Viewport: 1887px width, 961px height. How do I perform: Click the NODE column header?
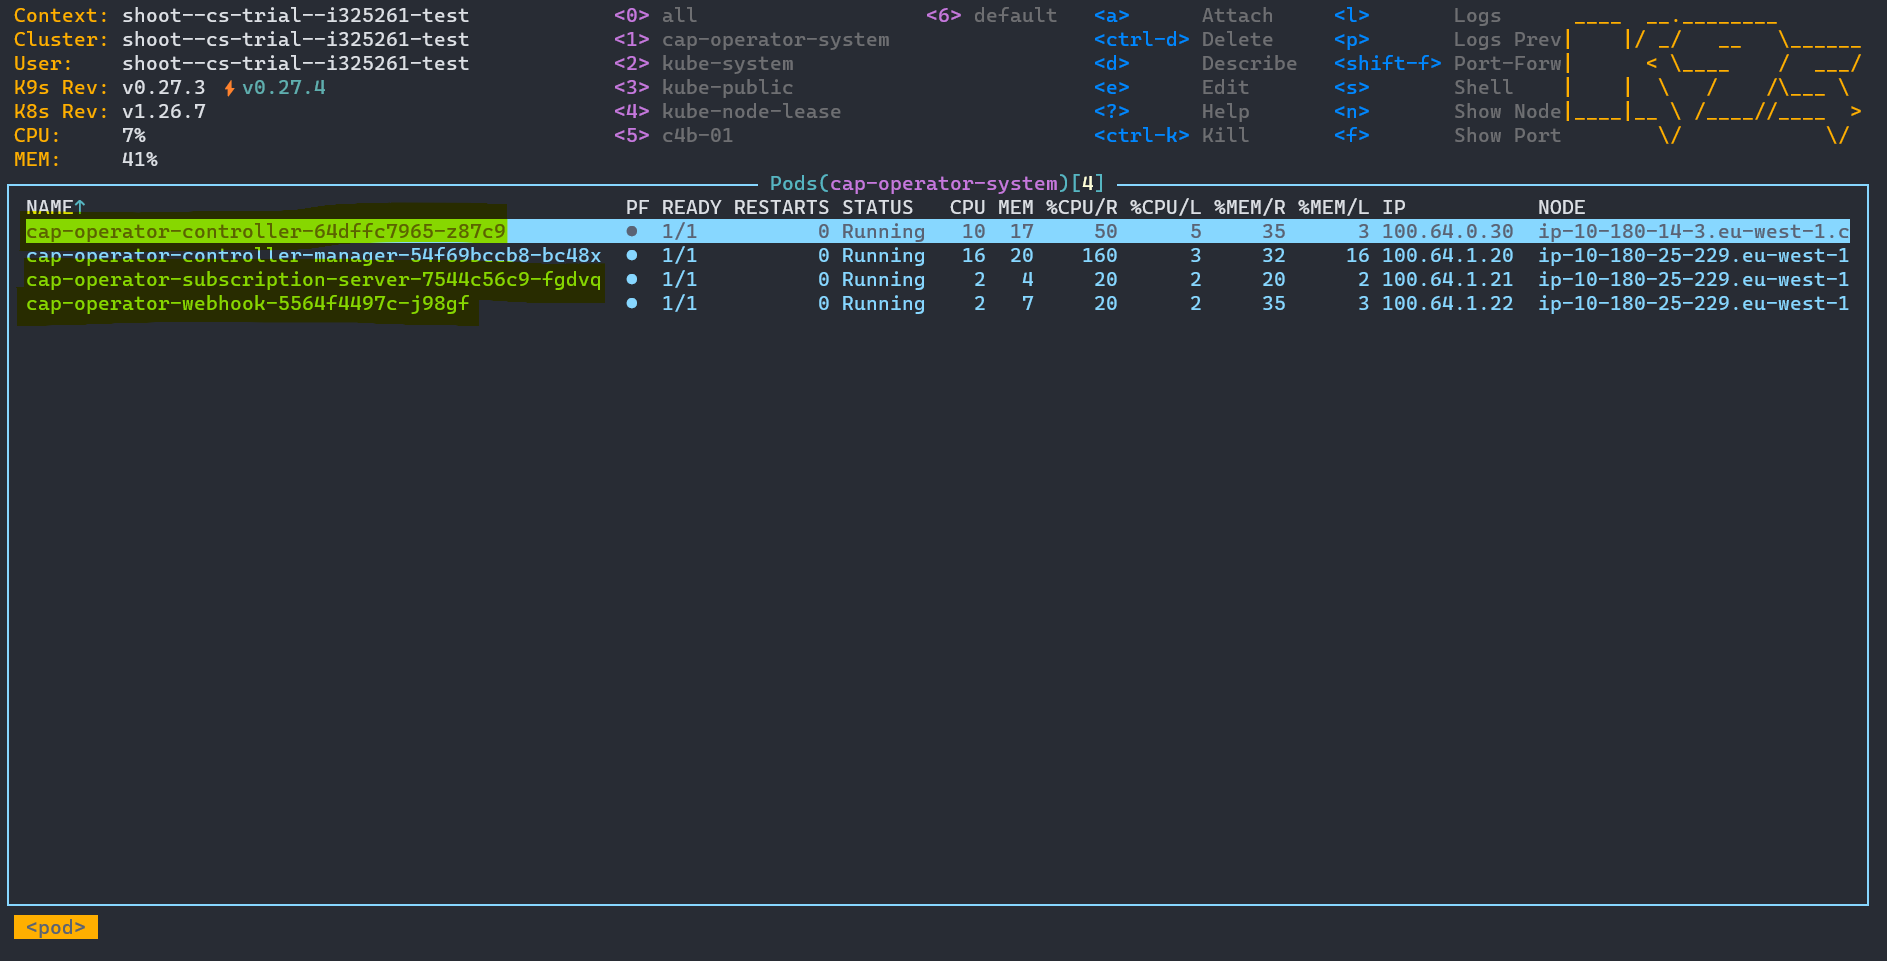[x=1562, y=207]
